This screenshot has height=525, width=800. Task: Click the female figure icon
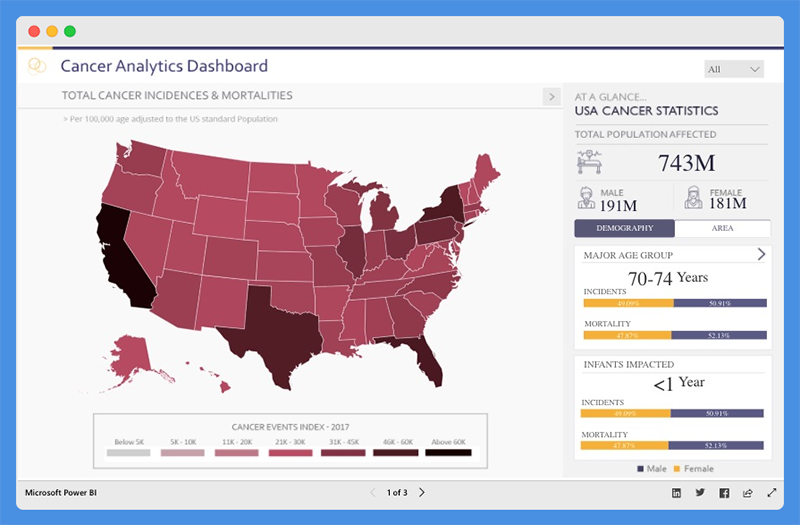tap(692, 198)
